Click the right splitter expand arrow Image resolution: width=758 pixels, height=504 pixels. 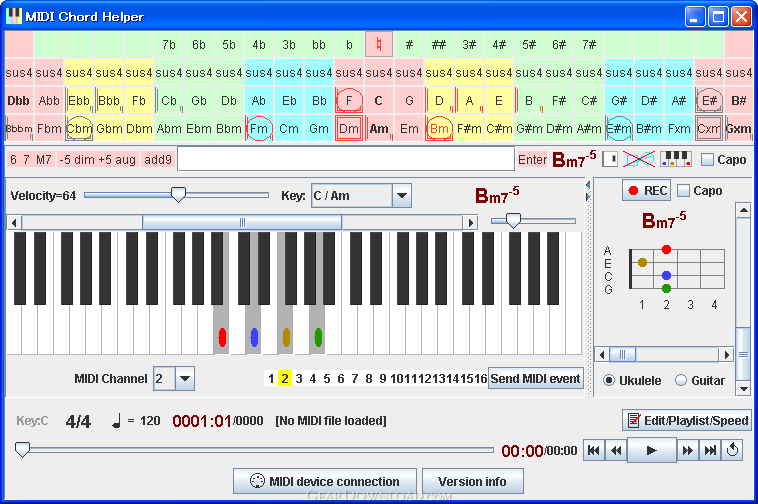tap(588, 197)
